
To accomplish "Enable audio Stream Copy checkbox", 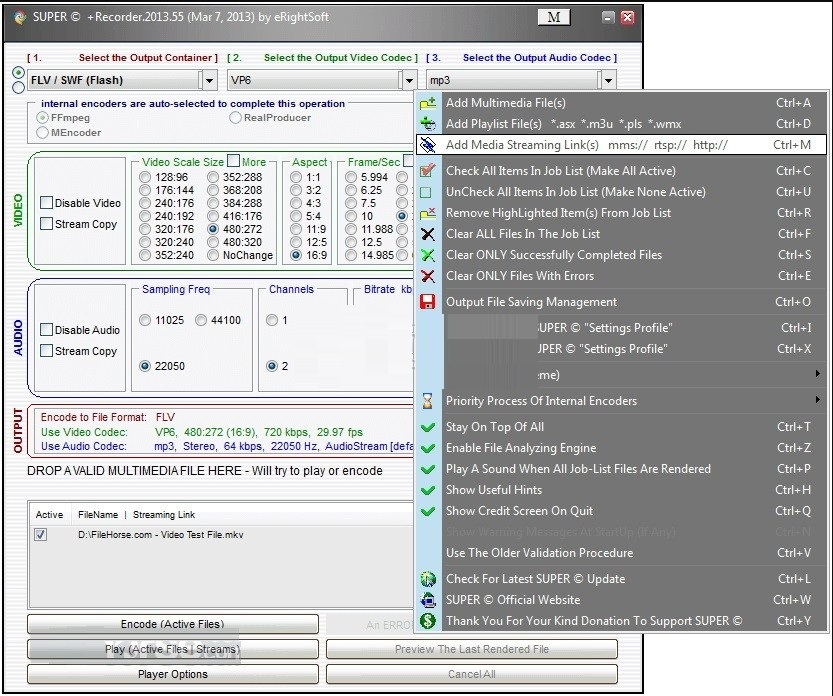I will click(46, 351).
